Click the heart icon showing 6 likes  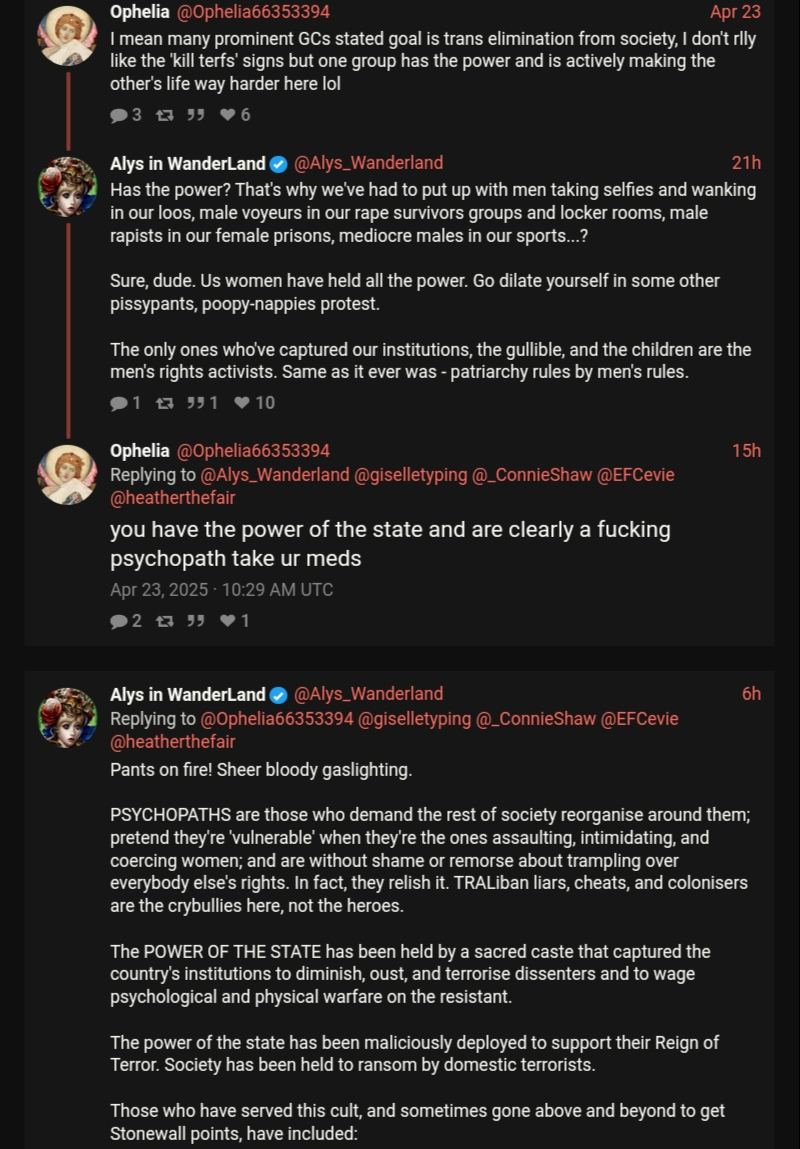227,115
